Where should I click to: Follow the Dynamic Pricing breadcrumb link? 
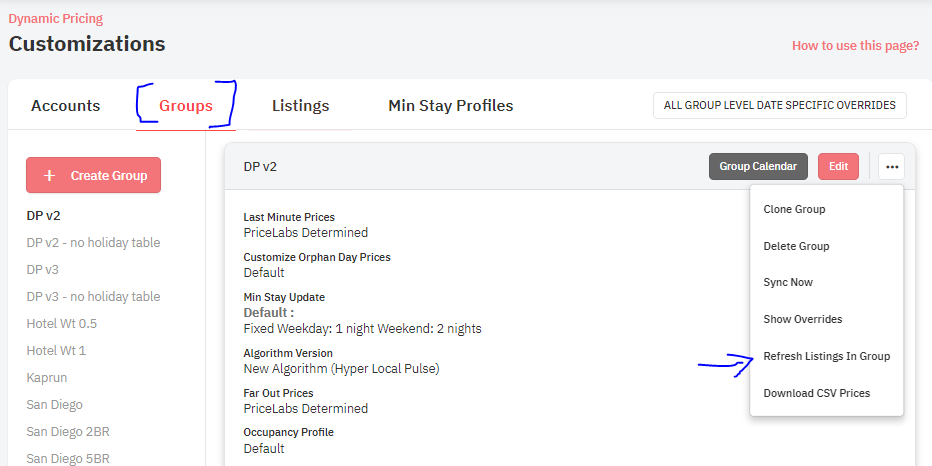click(x=55, y=19)
